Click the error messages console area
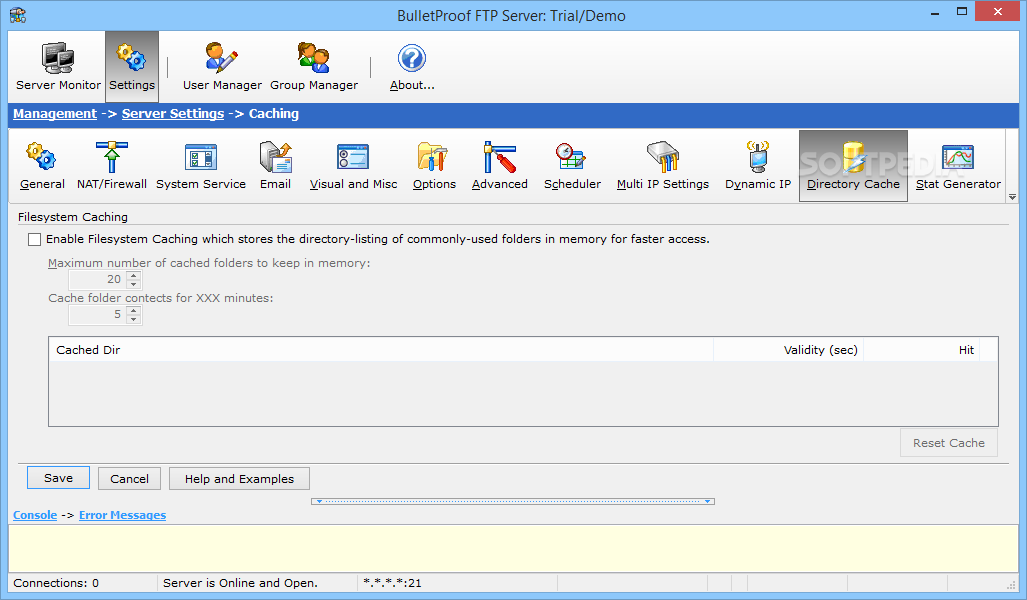This screenshot has height=600, width=1027. (513, 548)
